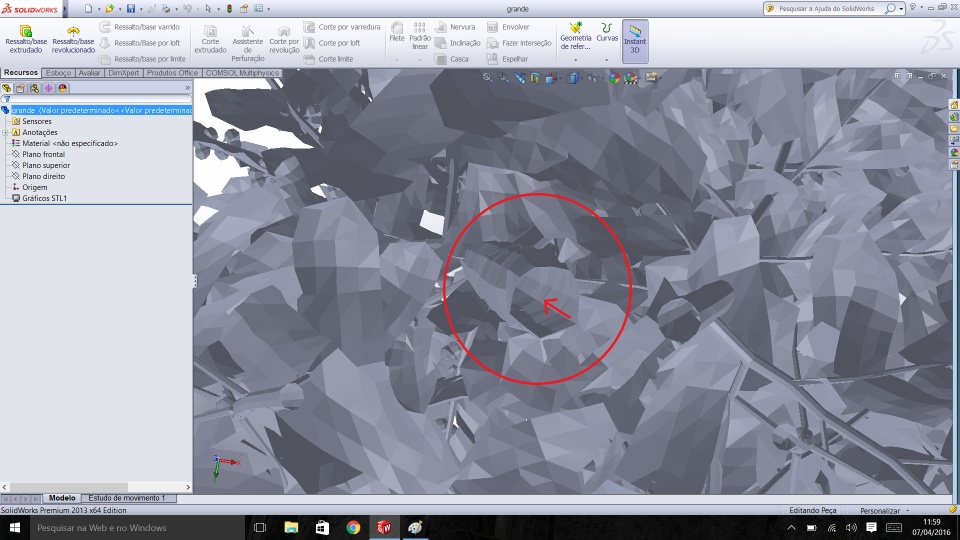Screen dimensions: 960x540
Task: Click the Padrão linear tool
Action: point(419,36)
